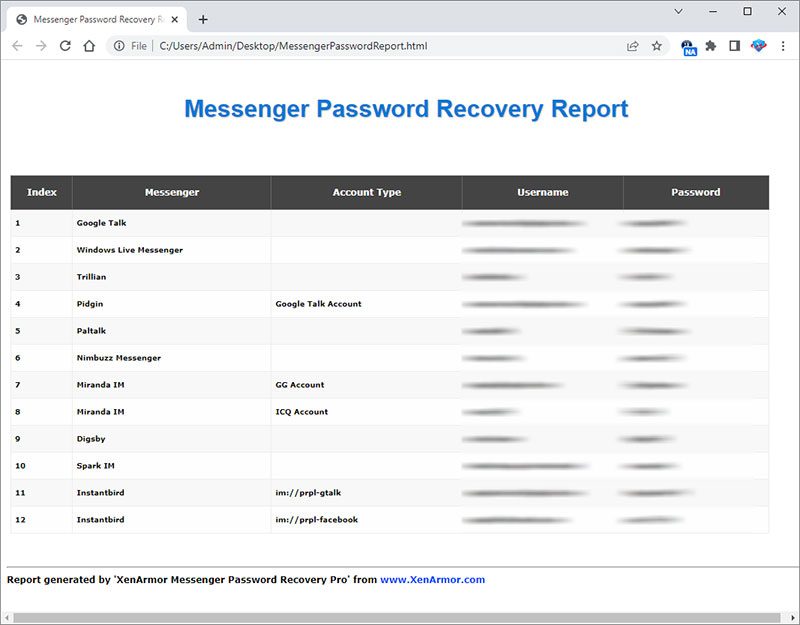
Task: Click the browser forward arrow
Action: [41, 46]
